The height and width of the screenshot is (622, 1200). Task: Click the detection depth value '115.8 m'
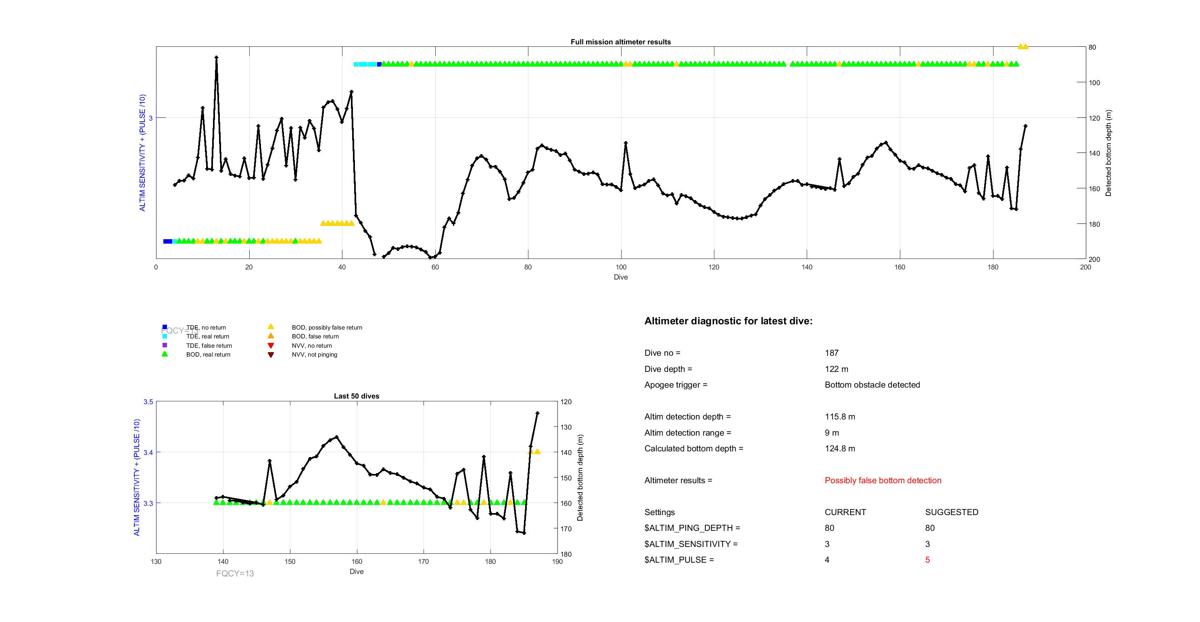[840, 417]
